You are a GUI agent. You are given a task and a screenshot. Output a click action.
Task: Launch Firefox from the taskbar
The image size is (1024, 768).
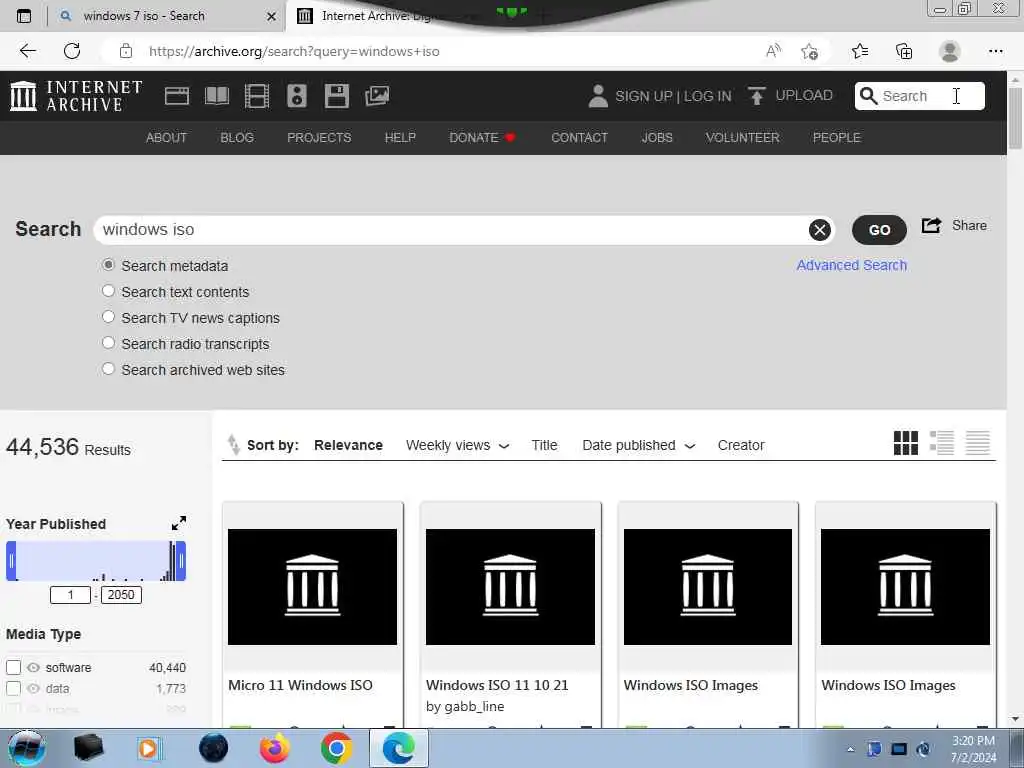275,748
